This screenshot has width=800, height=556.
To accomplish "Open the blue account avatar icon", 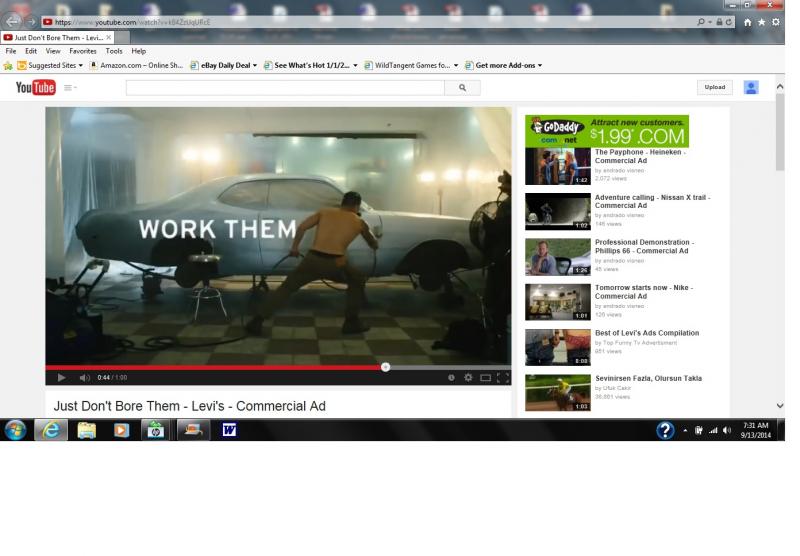I will click(x=751, y=87).
